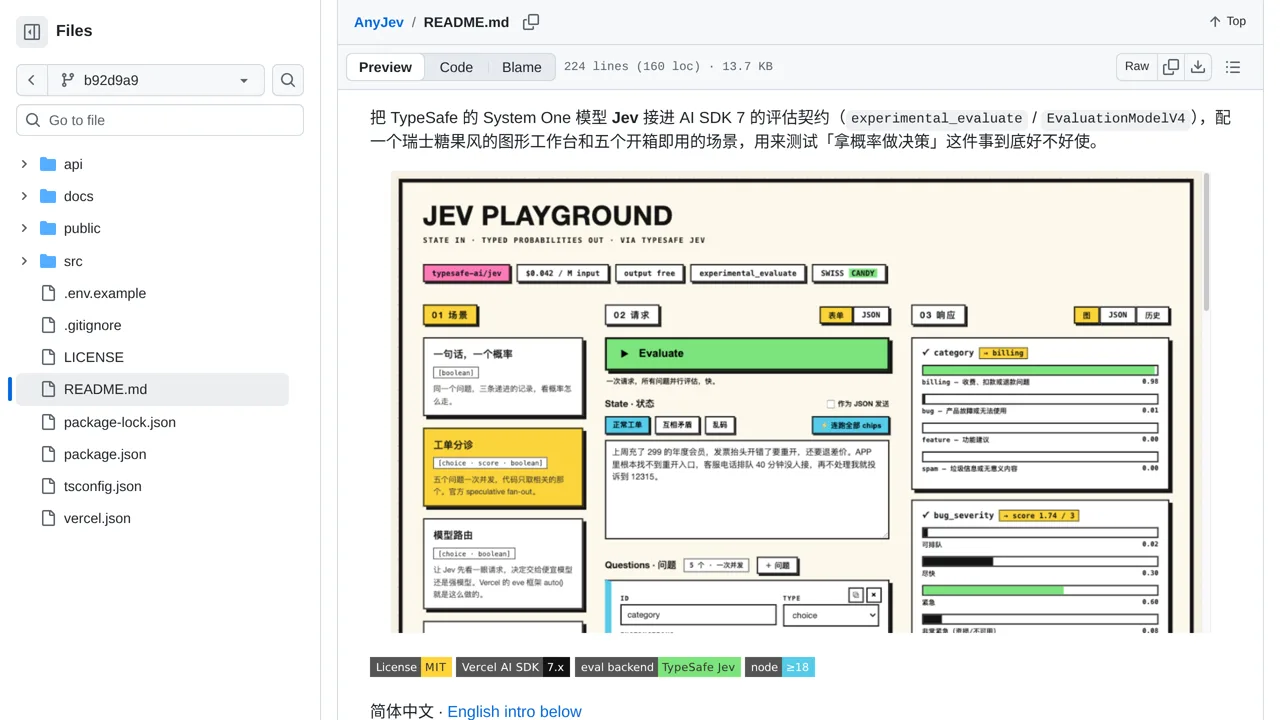Expand the public folder chevron

(24, 228)
